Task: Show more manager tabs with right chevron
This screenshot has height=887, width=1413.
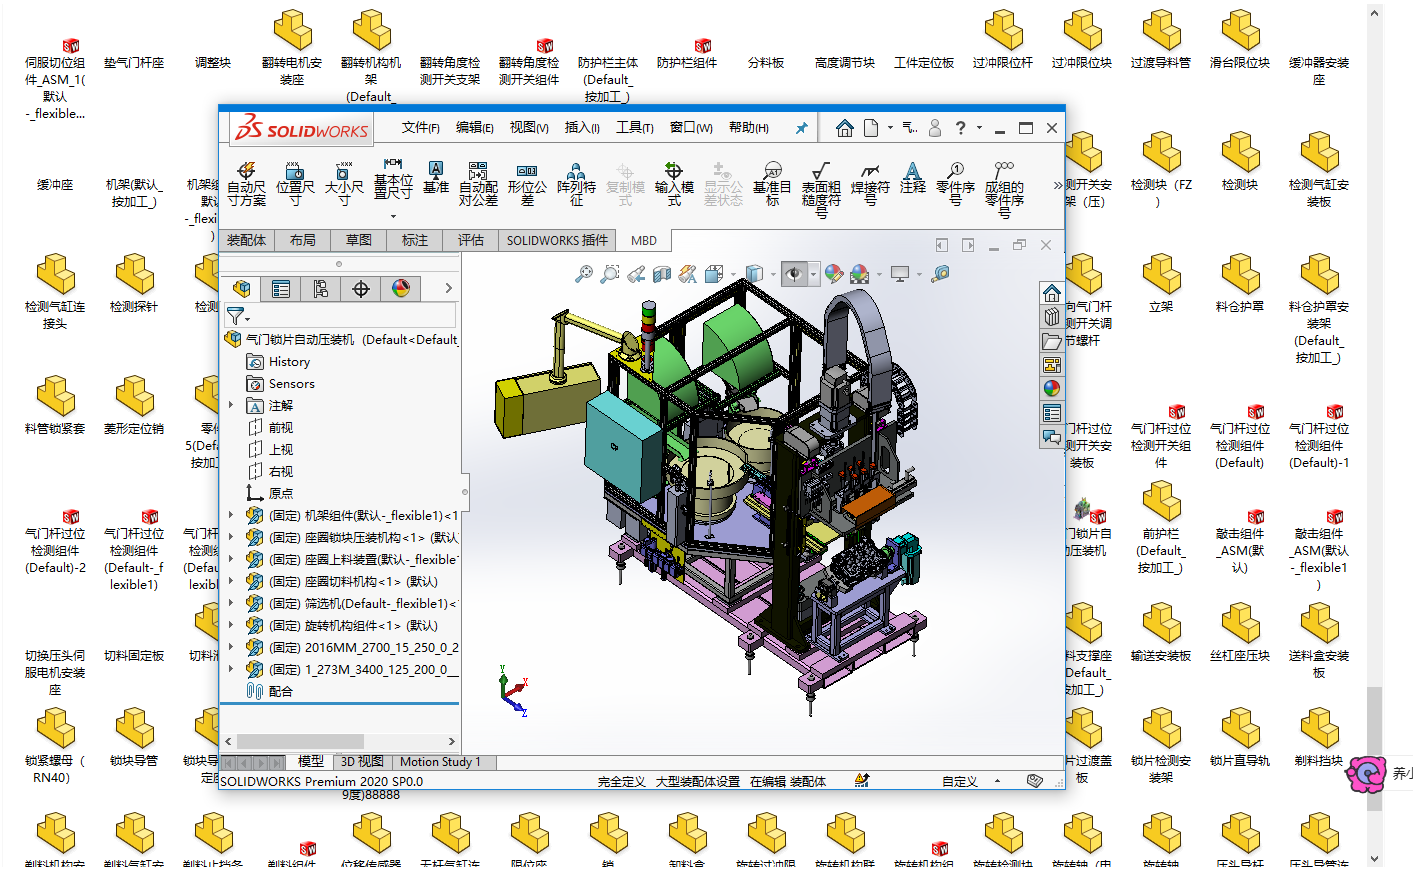Action: pos(448,289)
